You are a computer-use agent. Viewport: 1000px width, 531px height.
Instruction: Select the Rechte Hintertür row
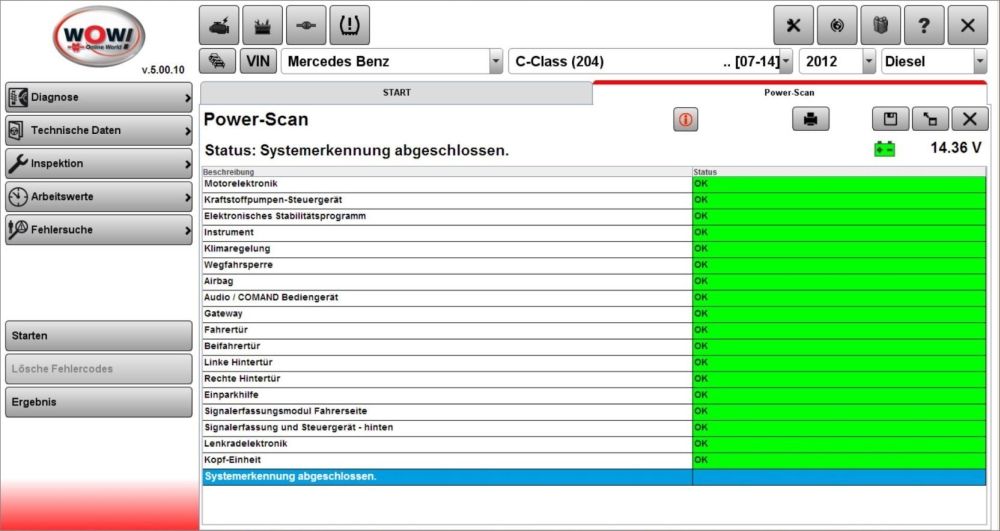point(594,379)
